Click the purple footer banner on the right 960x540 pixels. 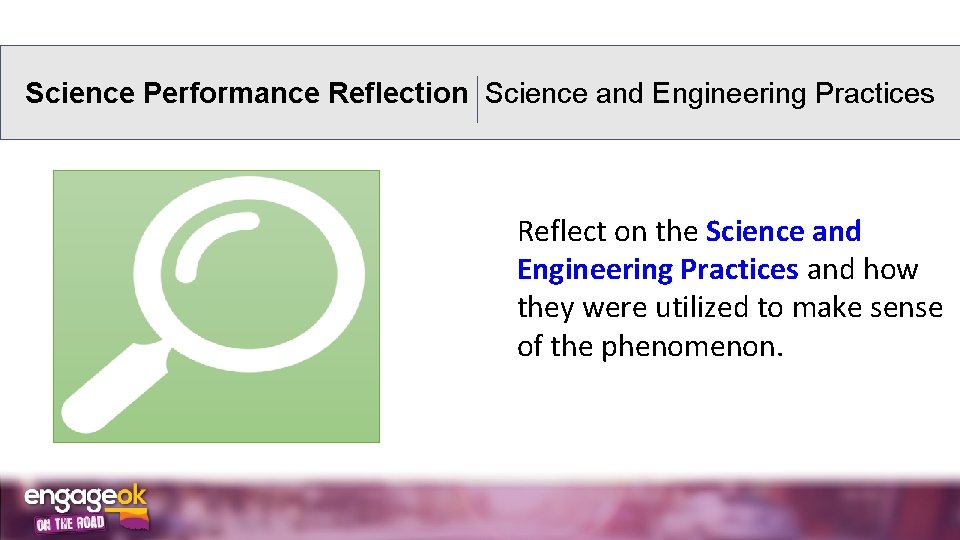point(700,510)
